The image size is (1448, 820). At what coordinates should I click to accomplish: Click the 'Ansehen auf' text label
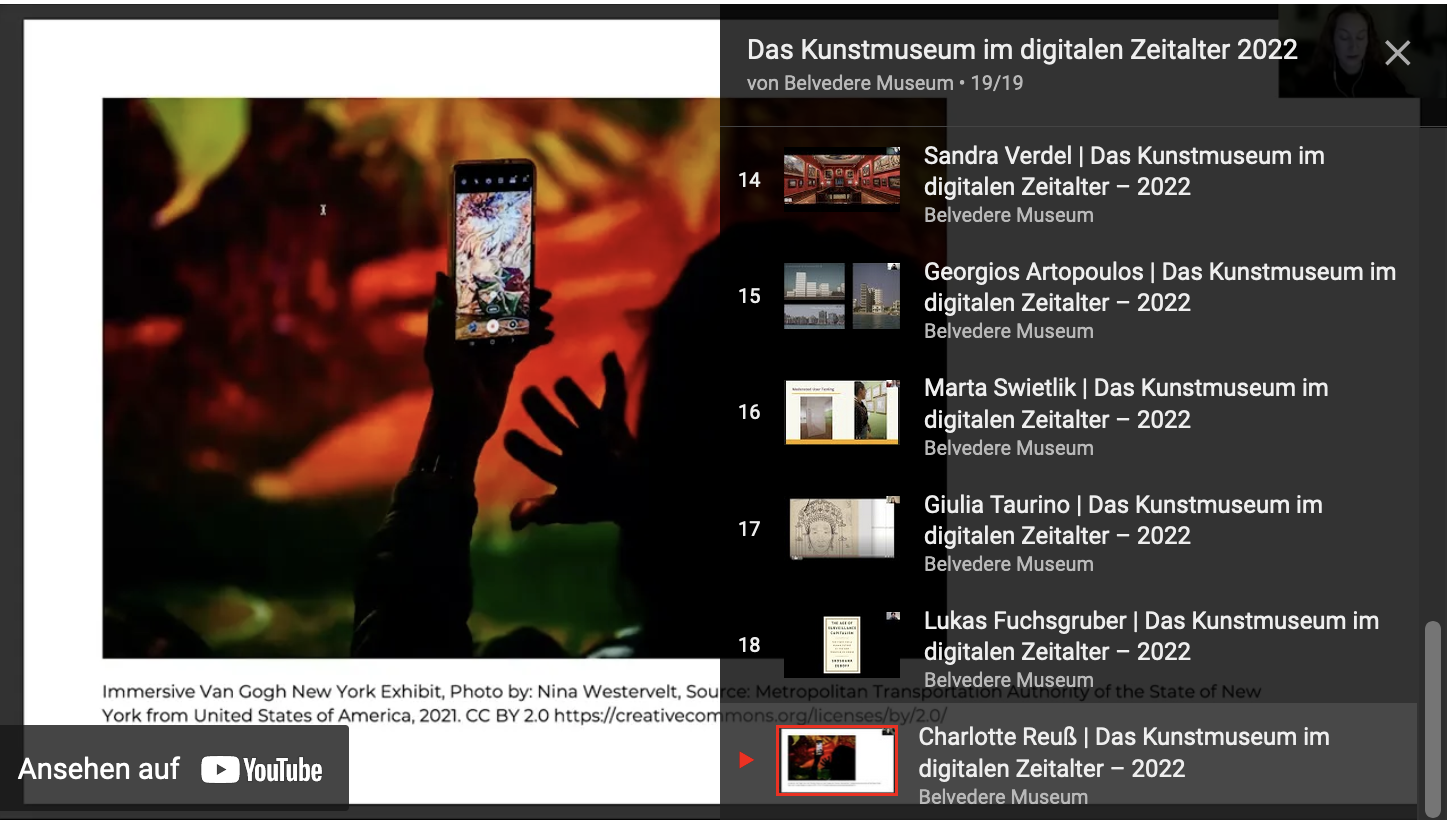coord(99,769)
